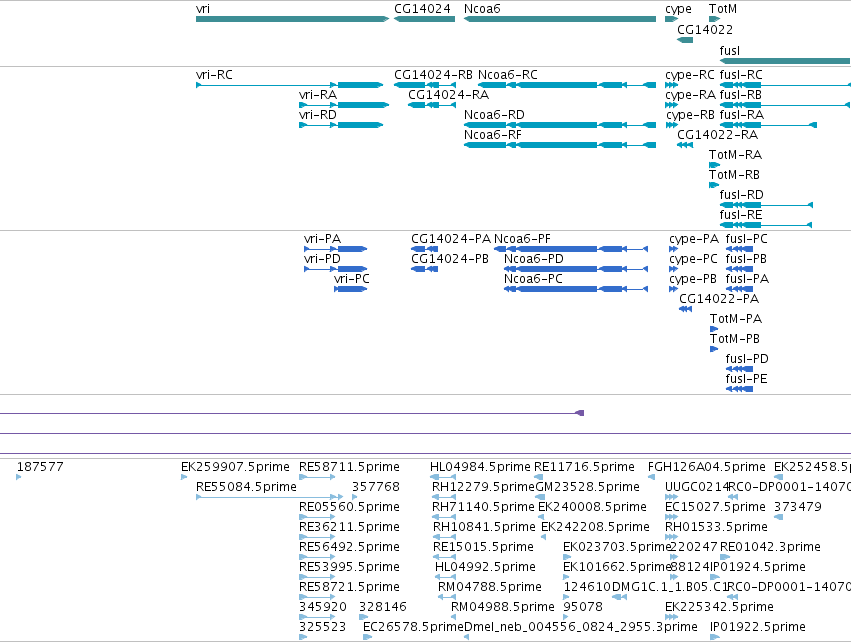Click the Ncoa6 gene label

(482, 9)
